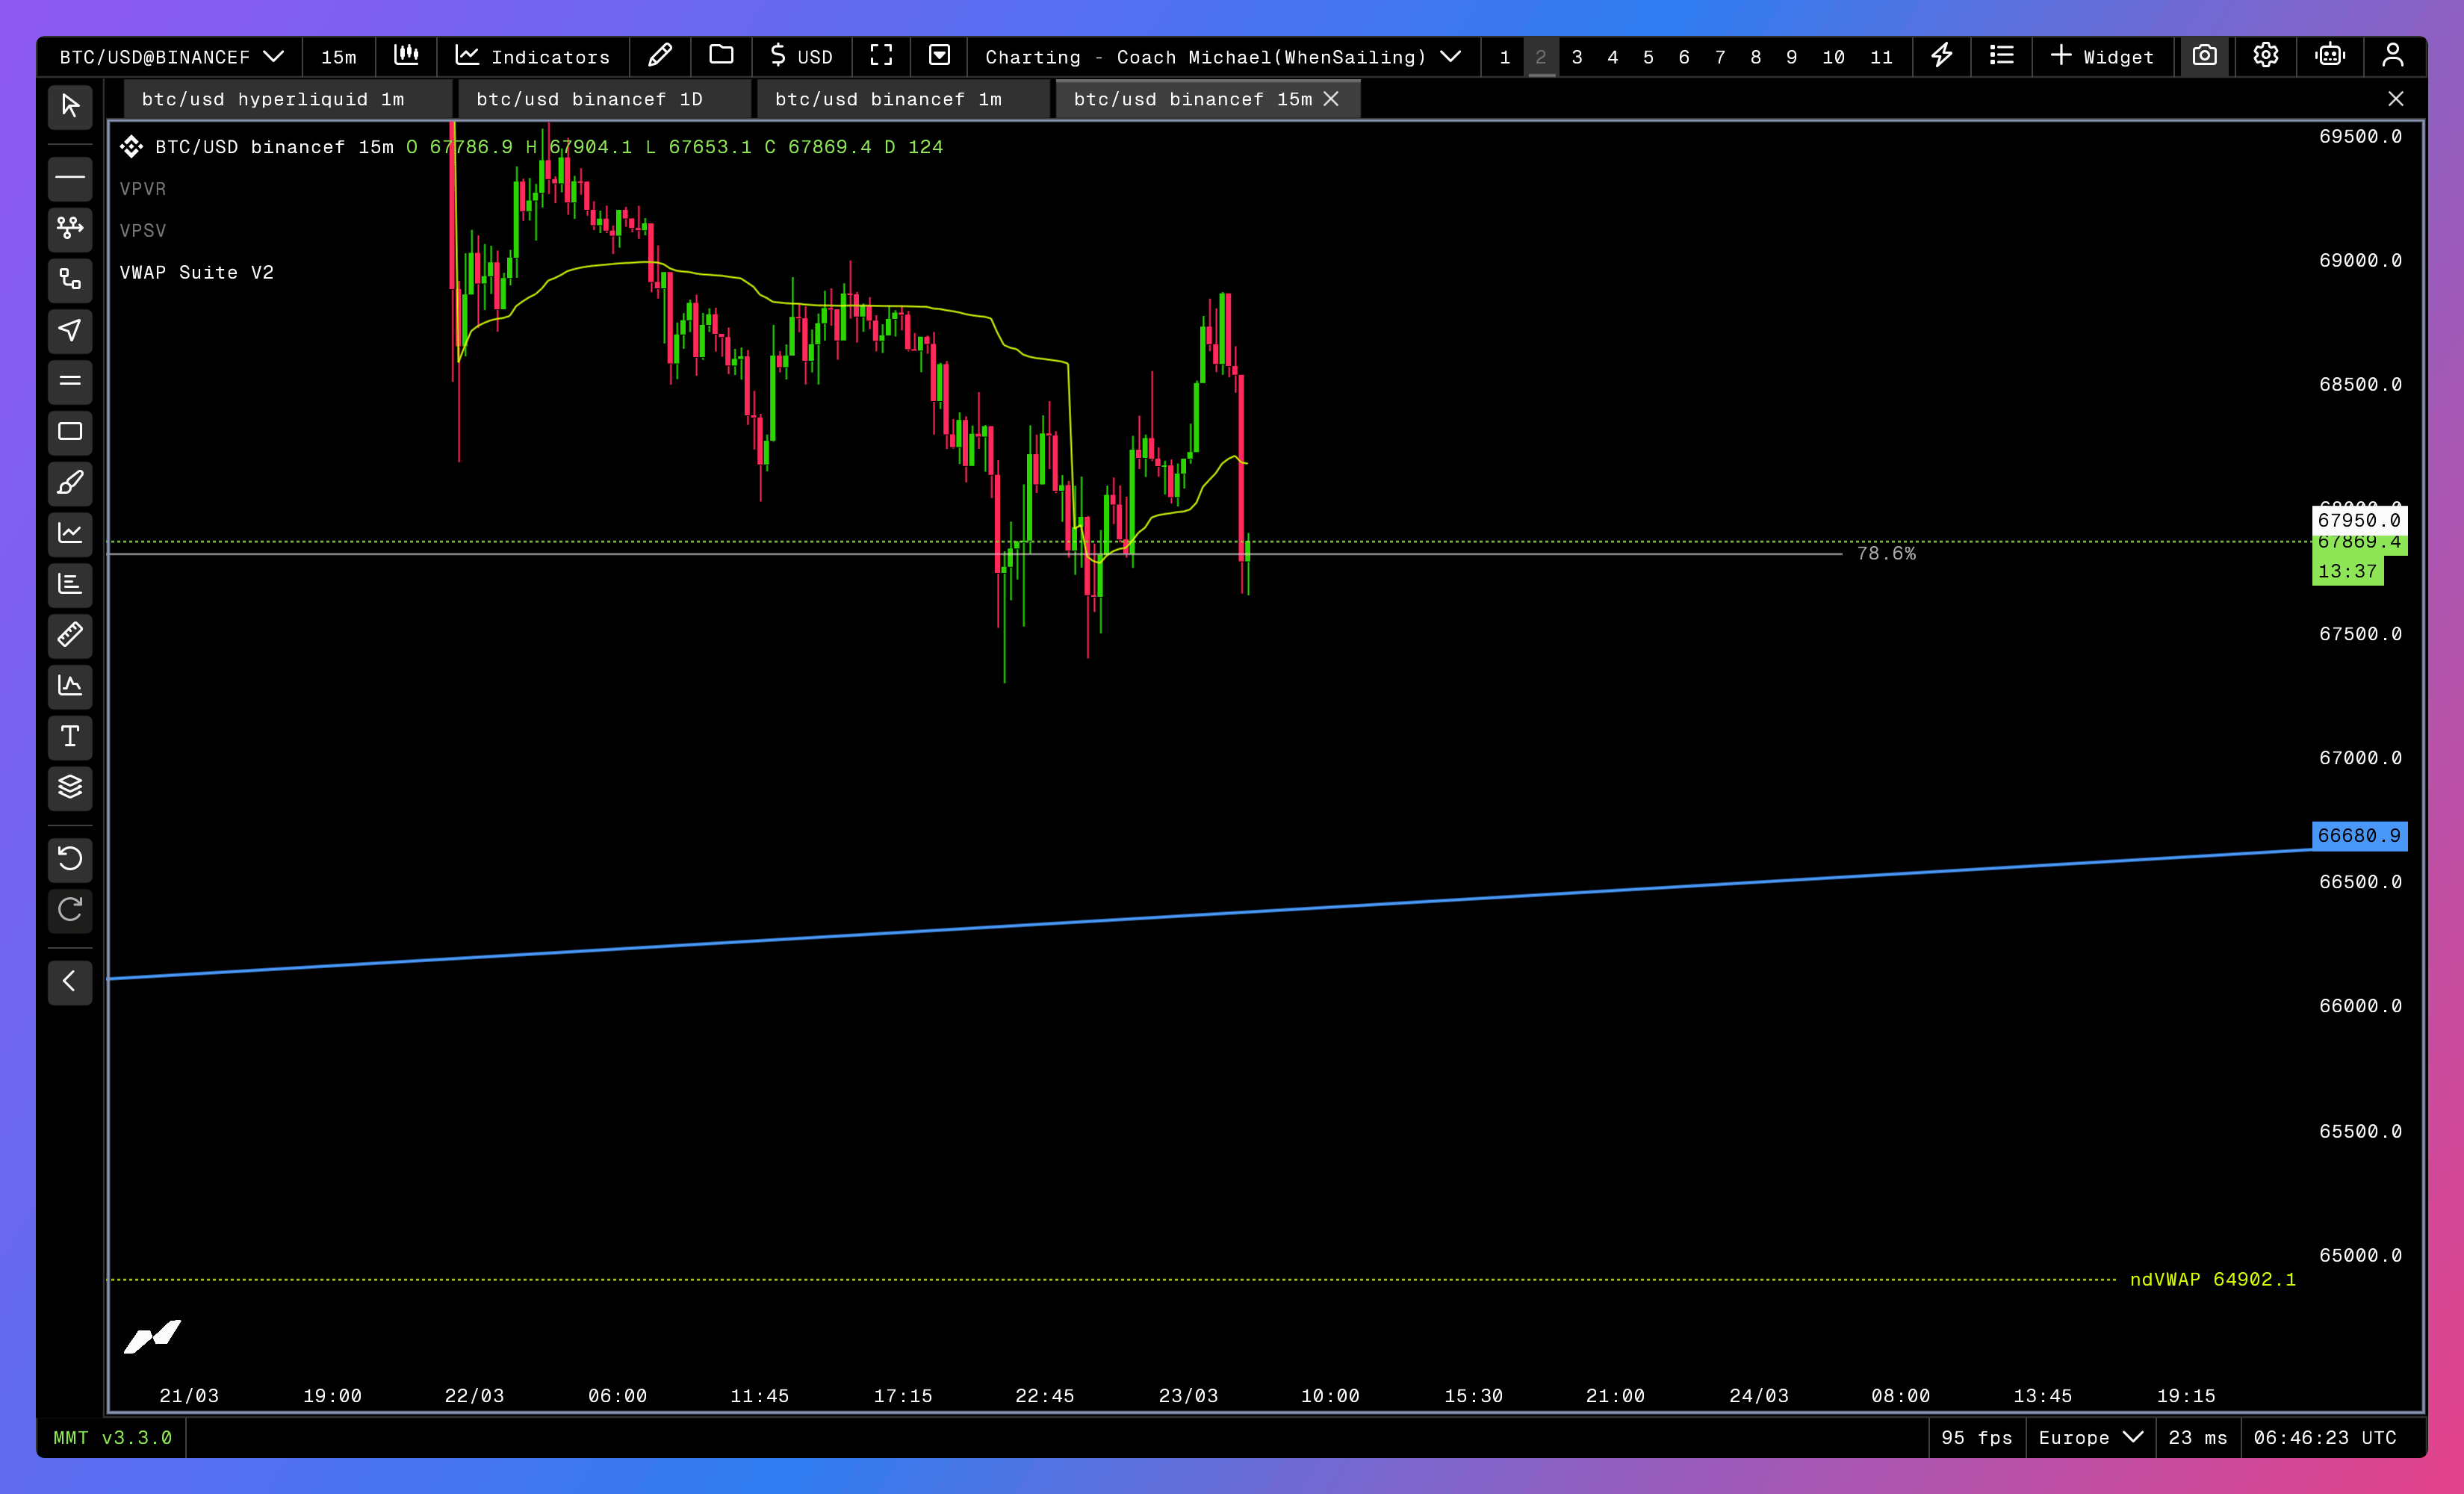The image size is (2464, 1494).
Task: Open the Europe server dropdown
Action: 2090,1437
